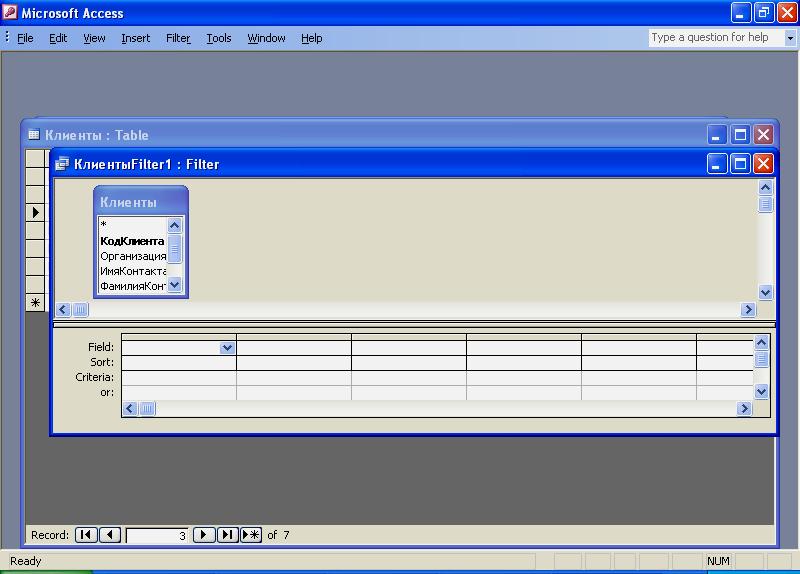Go to first record button
Screen dimensions: 800x574
86,535
